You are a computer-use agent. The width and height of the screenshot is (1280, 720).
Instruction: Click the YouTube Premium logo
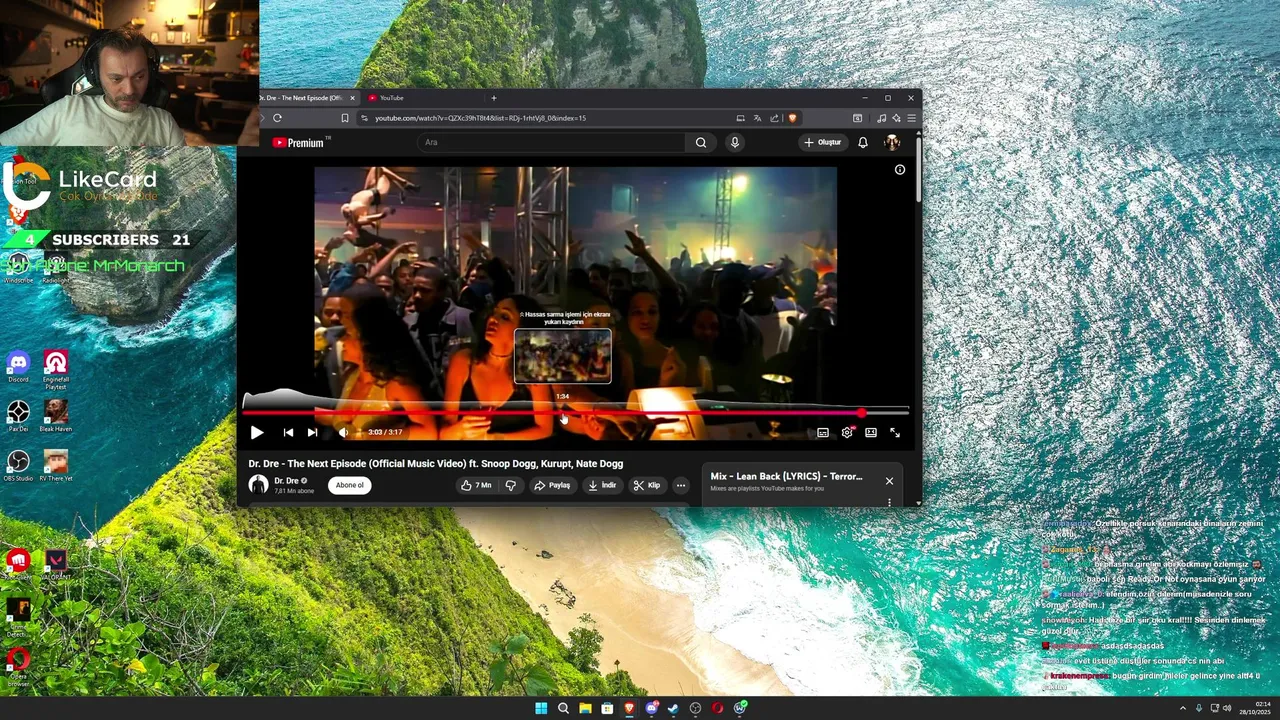tap(300, 143)
